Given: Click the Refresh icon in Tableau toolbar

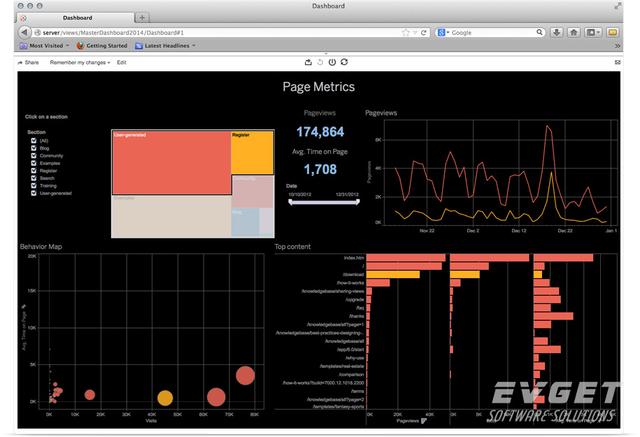Looking at the screenshot, I should 344,62.
